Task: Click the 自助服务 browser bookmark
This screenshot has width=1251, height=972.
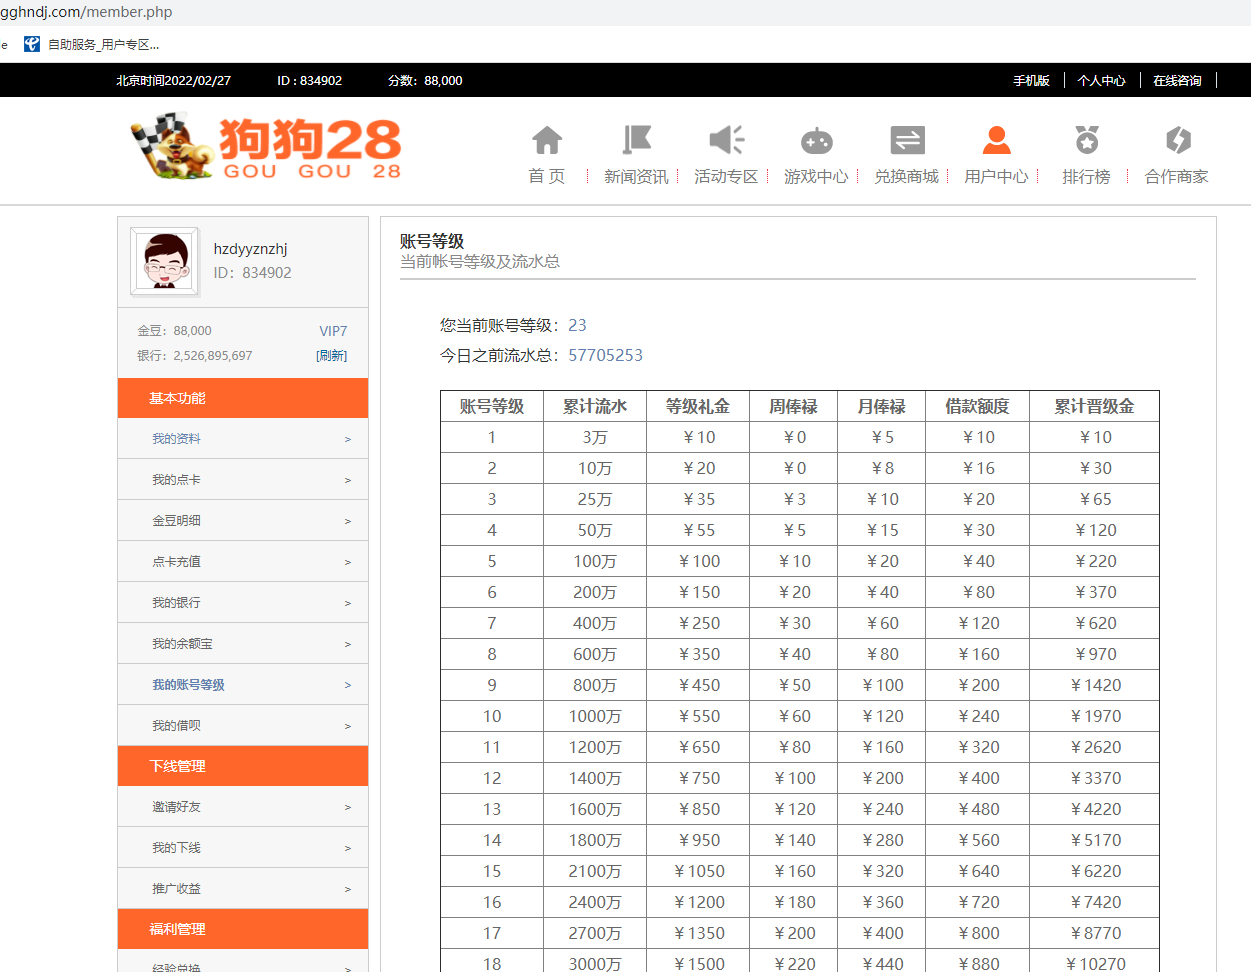Action: click(x=92, y=44)
